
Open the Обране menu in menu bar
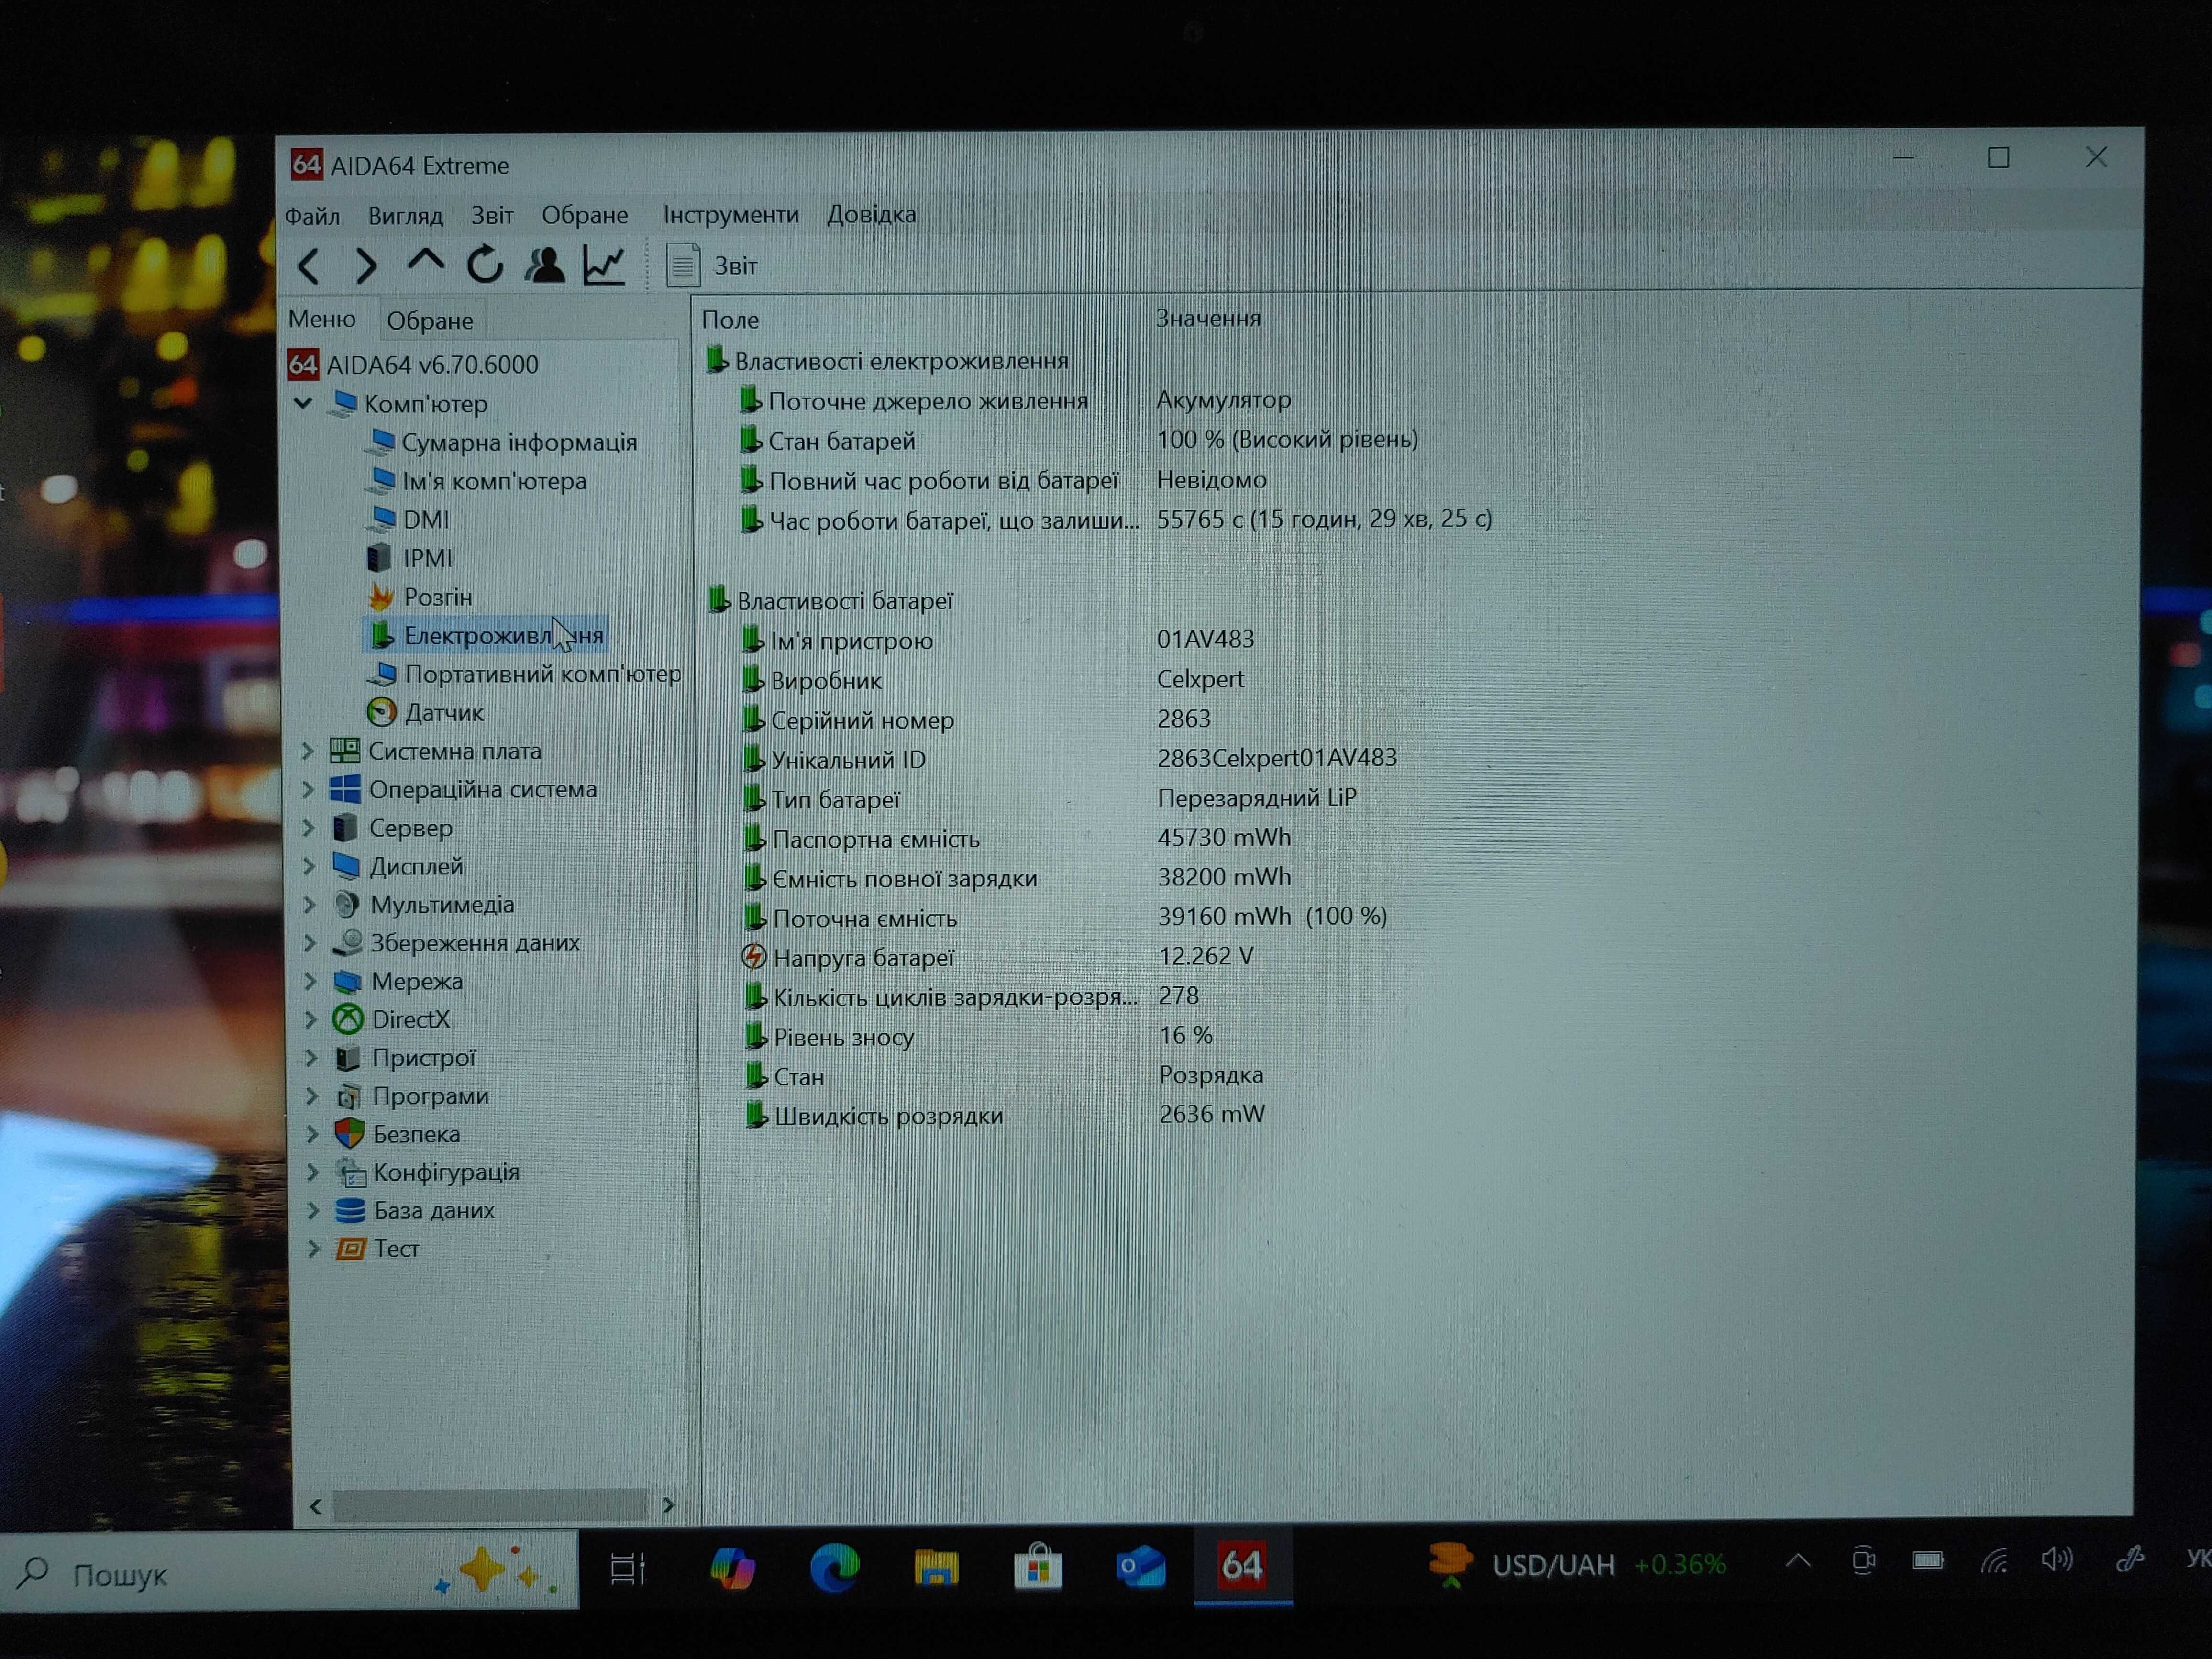585,215
